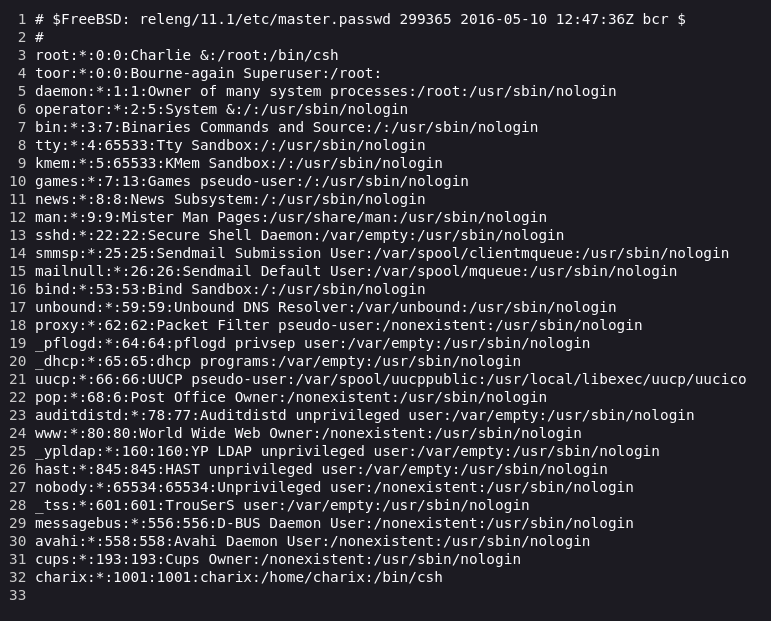This screenshot has height=621, width=771.
Task: Click the uucp pseudo-user line
Action: pyautogui.click(x=390, y=379)
